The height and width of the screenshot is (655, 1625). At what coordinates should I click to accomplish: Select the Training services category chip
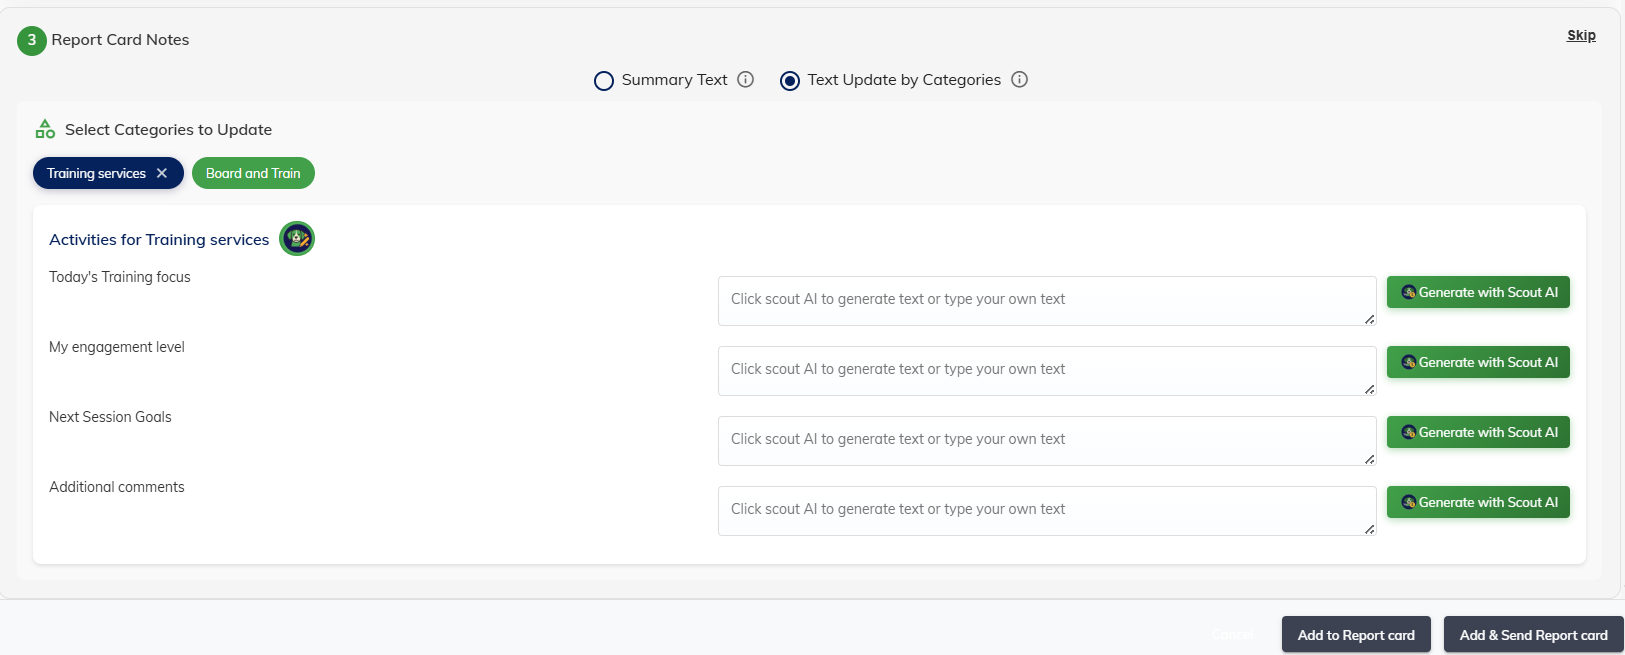[96, 173]
